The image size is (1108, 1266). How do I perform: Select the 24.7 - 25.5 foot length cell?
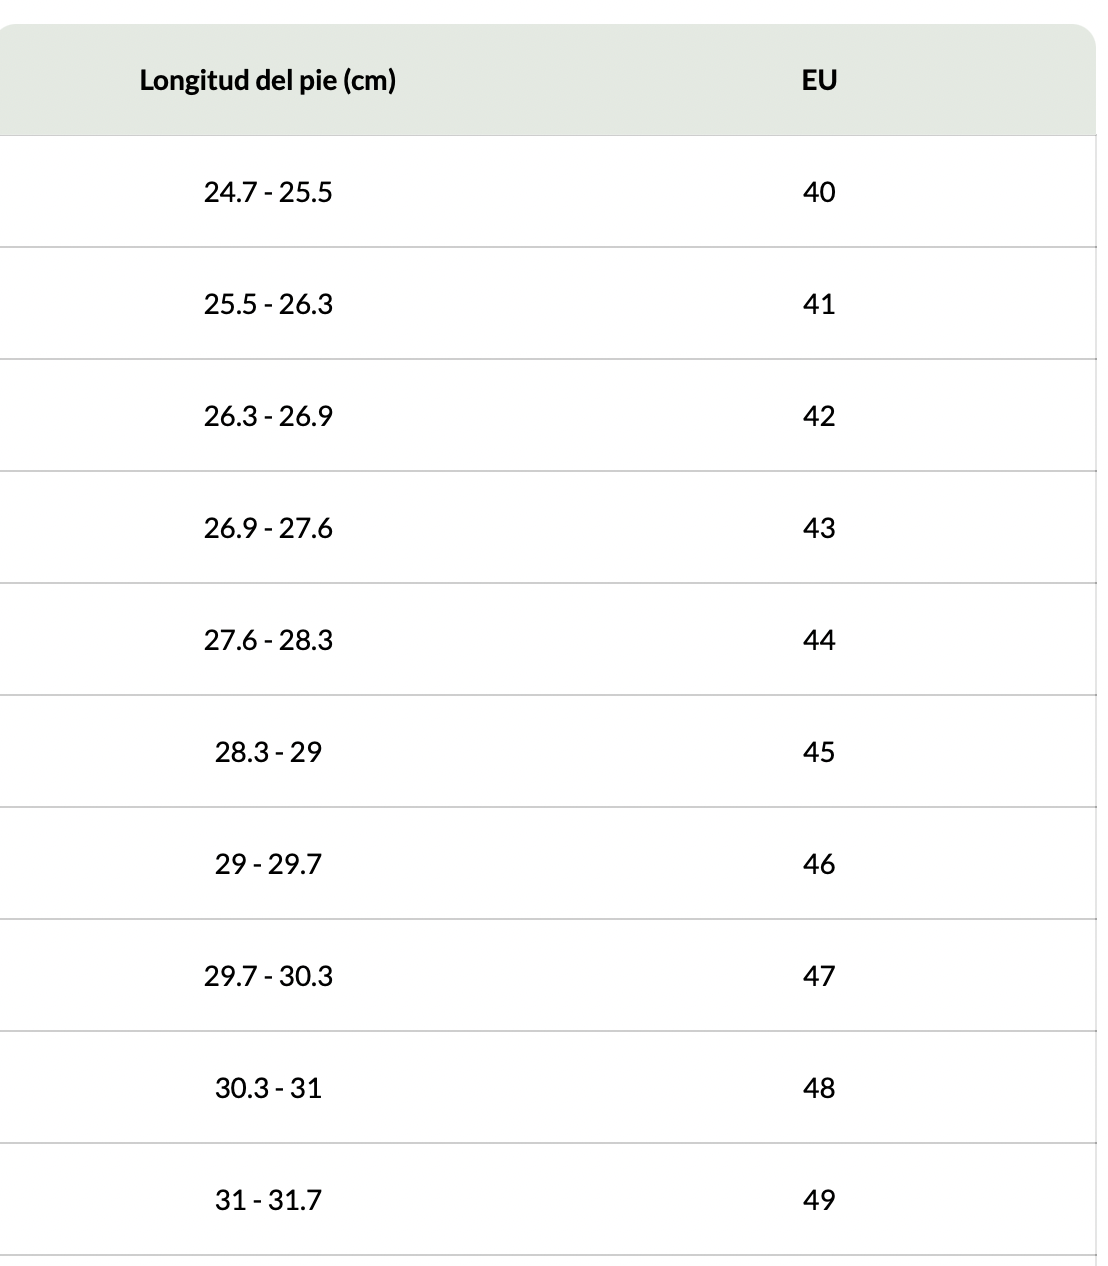coord(268,192)
